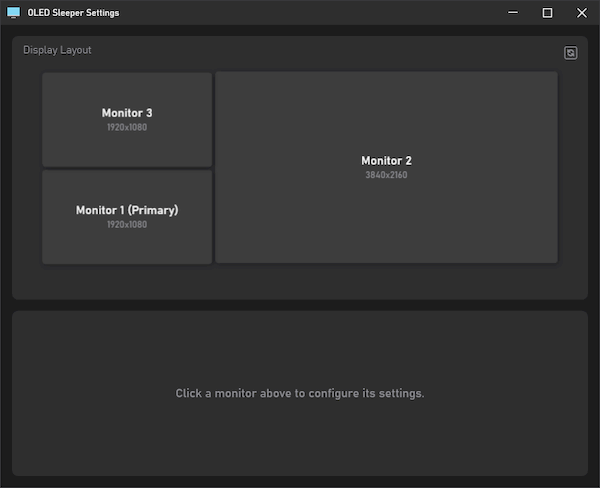The width and height of the screenshot is (600, 488).
Task: Minimize the OLED Sleeper Settings window
Action: 513,13
